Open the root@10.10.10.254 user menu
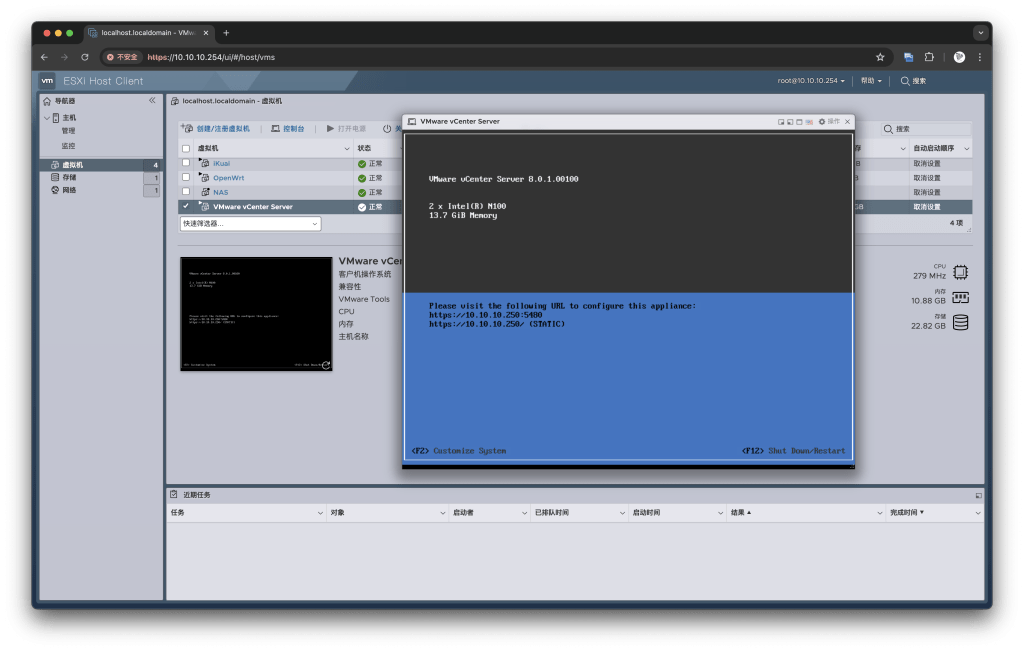Image resolution: width=1024 pixels, height=651 pixels. click(x=810, y=81)
